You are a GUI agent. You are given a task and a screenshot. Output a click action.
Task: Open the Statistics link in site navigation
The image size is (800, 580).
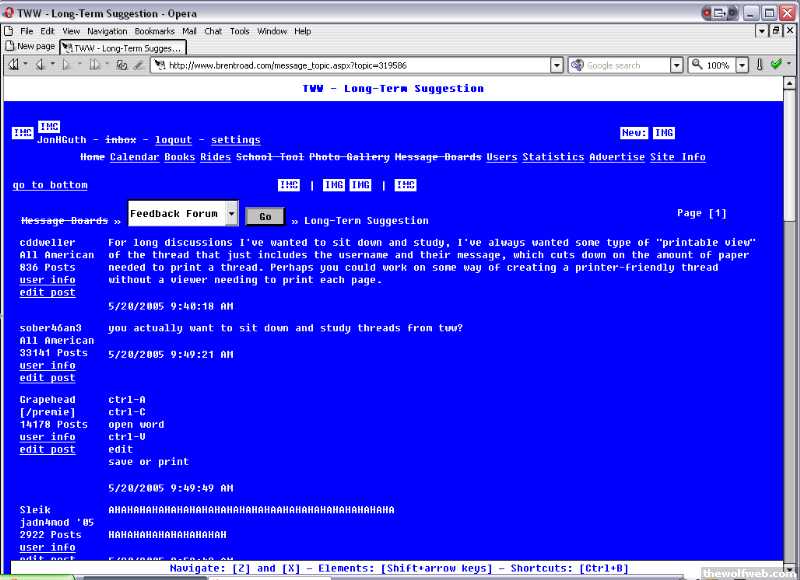pyautogui.click(x=553, y=157)
